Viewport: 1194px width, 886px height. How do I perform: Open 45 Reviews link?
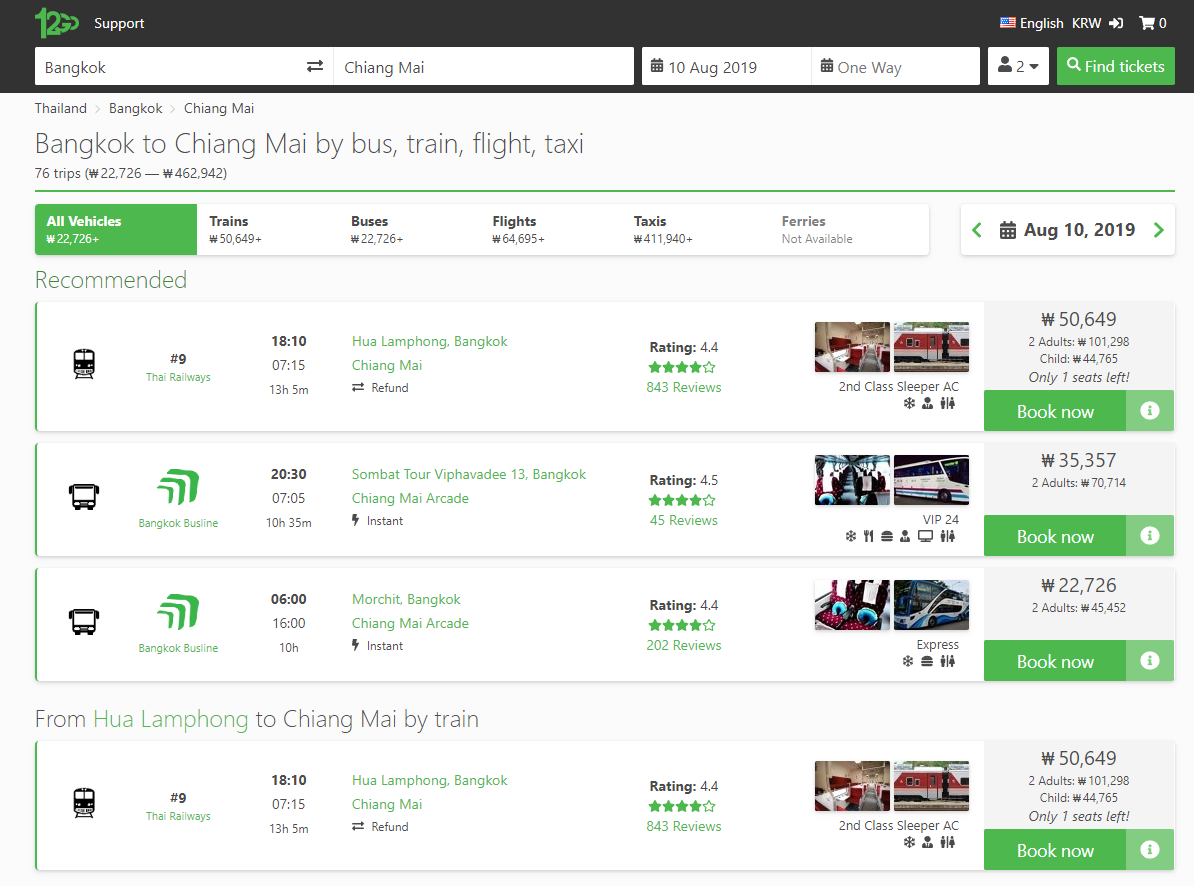pyautogui.click(x=684, y=520)
